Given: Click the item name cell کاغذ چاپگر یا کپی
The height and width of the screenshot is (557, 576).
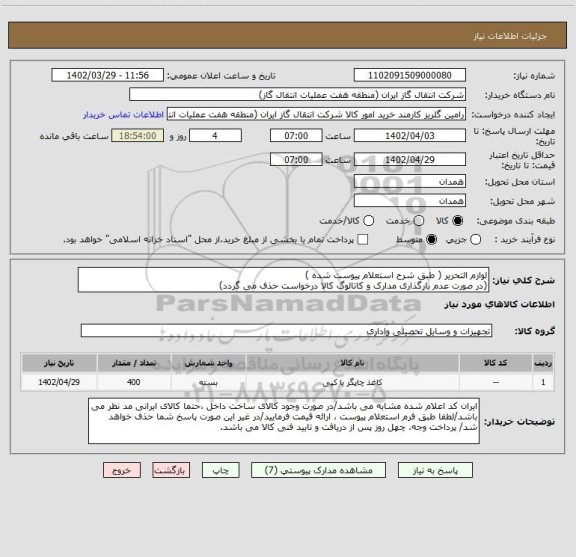Looking at the screenshot, I should click(352, 382).
